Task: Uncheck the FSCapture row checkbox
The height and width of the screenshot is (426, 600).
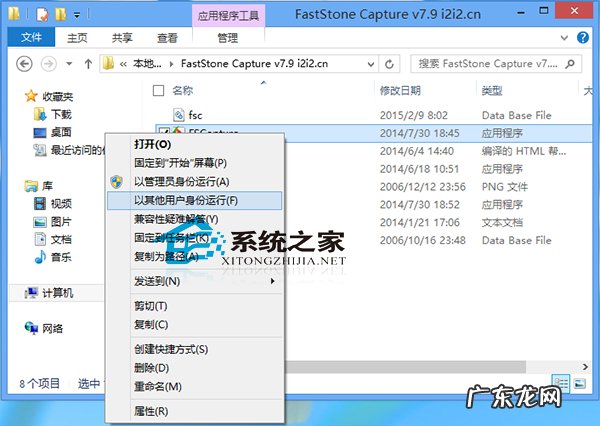Action: pyautogui.click(x=163, y=132)
